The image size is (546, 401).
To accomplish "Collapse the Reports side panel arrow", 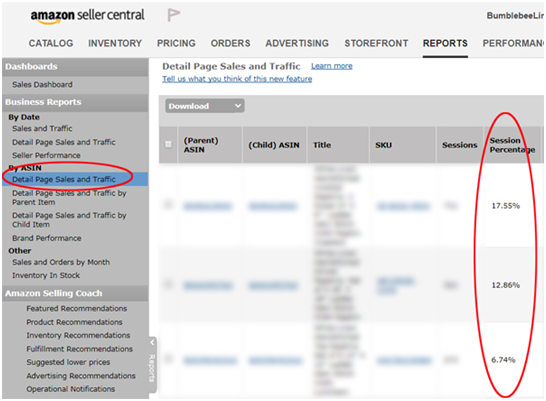I will click(152, 343).
